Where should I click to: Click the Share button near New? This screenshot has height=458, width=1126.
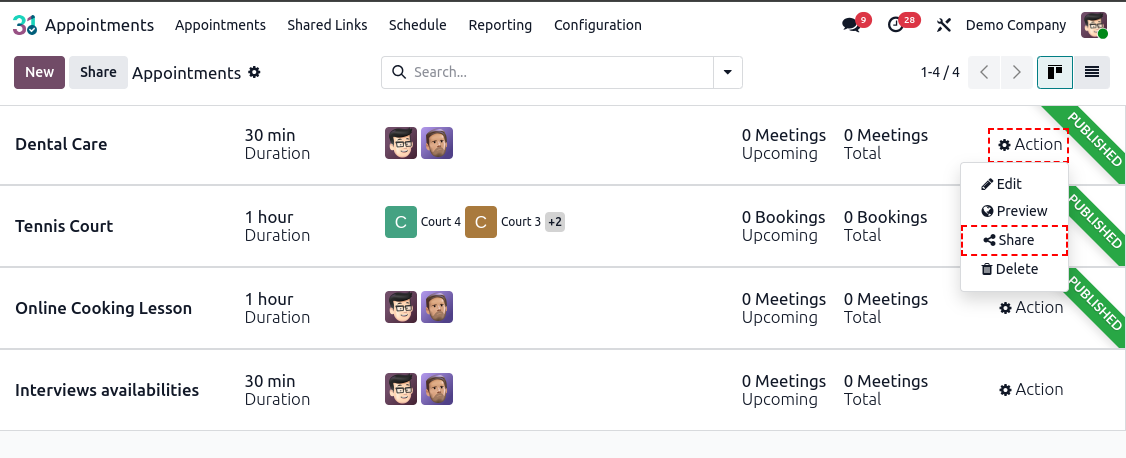[98, 73]
